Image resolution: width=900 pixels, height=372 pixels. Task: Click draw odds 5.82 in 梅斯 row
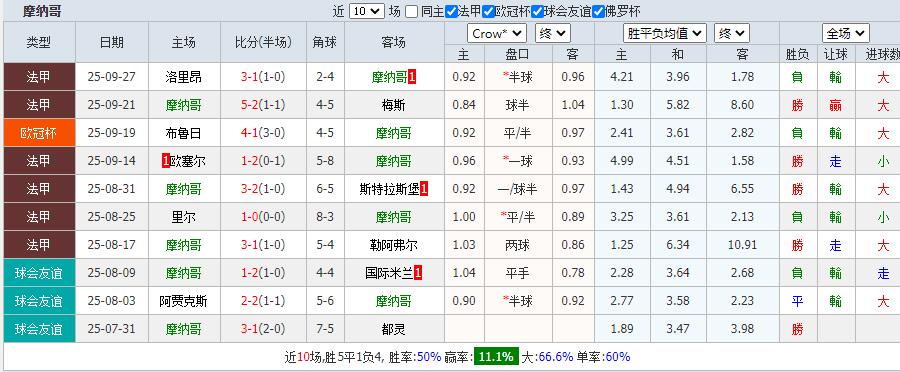coord(678,105)
